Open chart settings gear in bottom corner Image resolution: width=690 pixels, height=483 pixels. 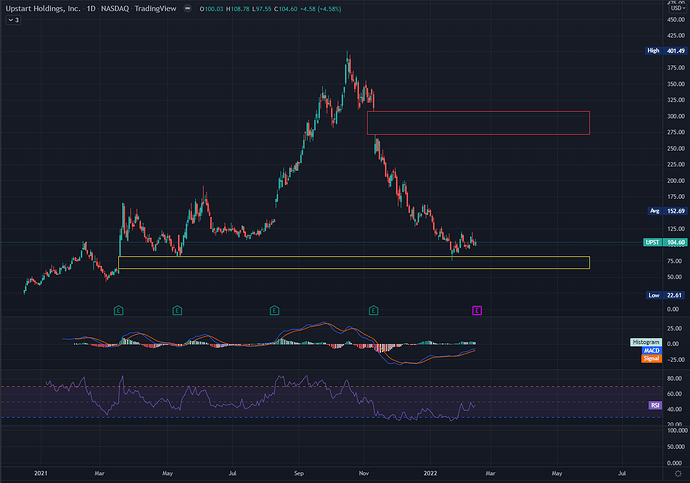pyautogui.click(x=678, y=474)
